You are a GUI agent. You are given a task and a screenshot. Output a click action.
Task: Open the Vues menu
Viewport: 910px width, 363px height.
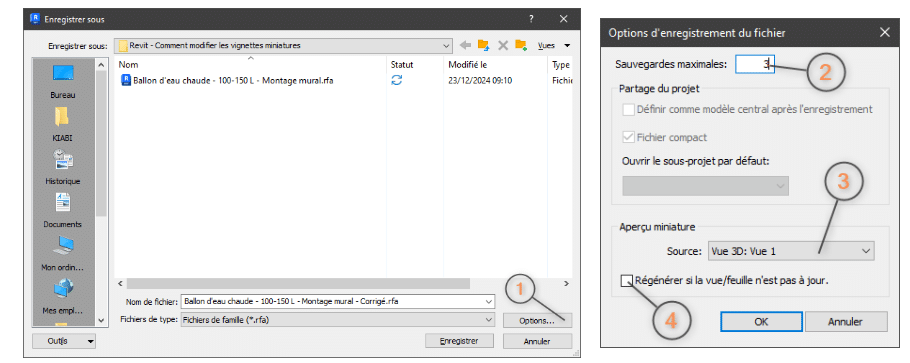(554, 45)
